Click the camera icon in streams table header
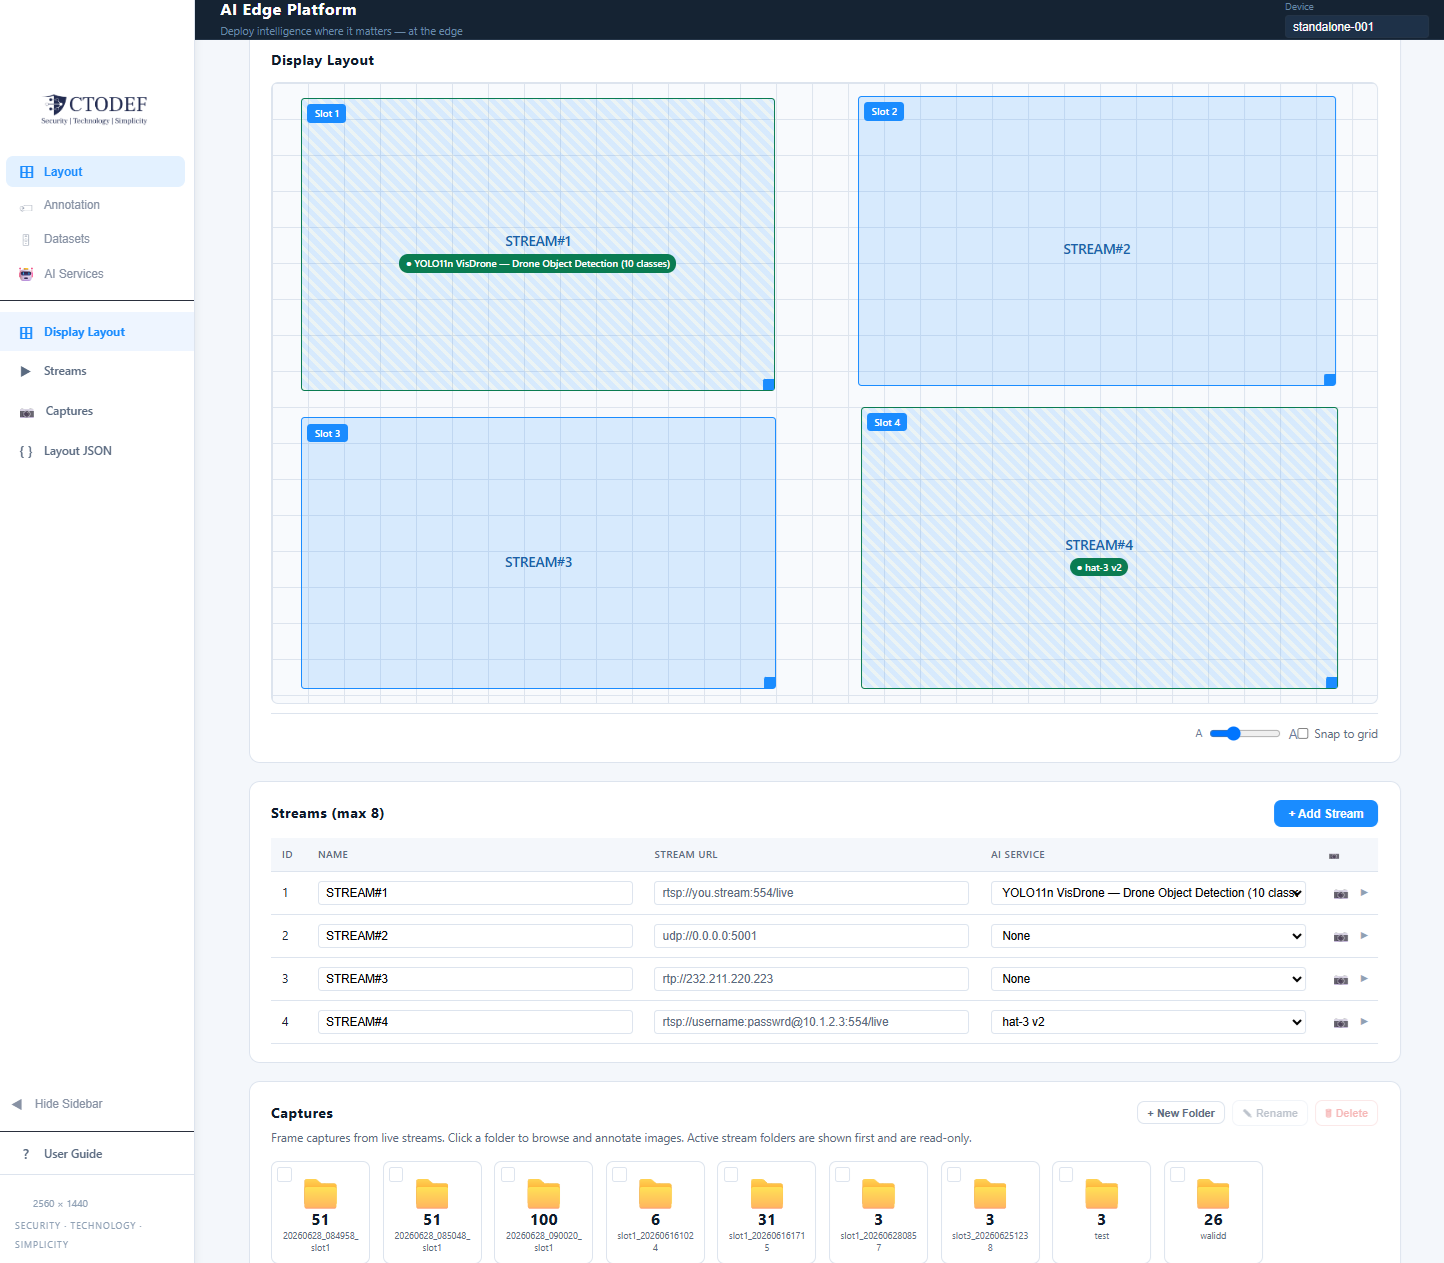The height and width of the screenshot is (1263, 1444). click(1334, 856)
